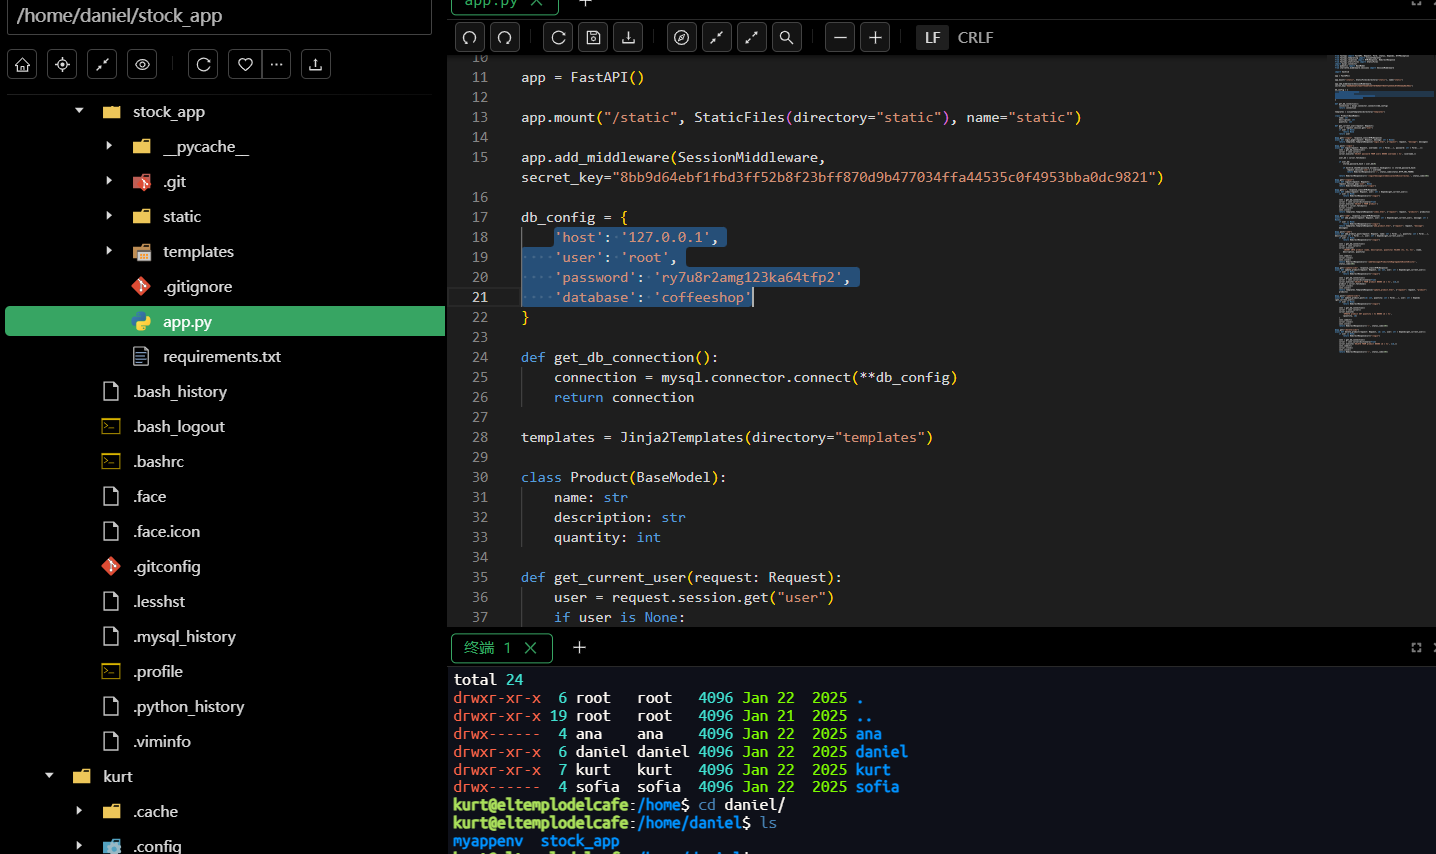The height and width of the screenshot is (854, 1436).
Task: Click the favorites heart icon
Action: coord(245,64)
